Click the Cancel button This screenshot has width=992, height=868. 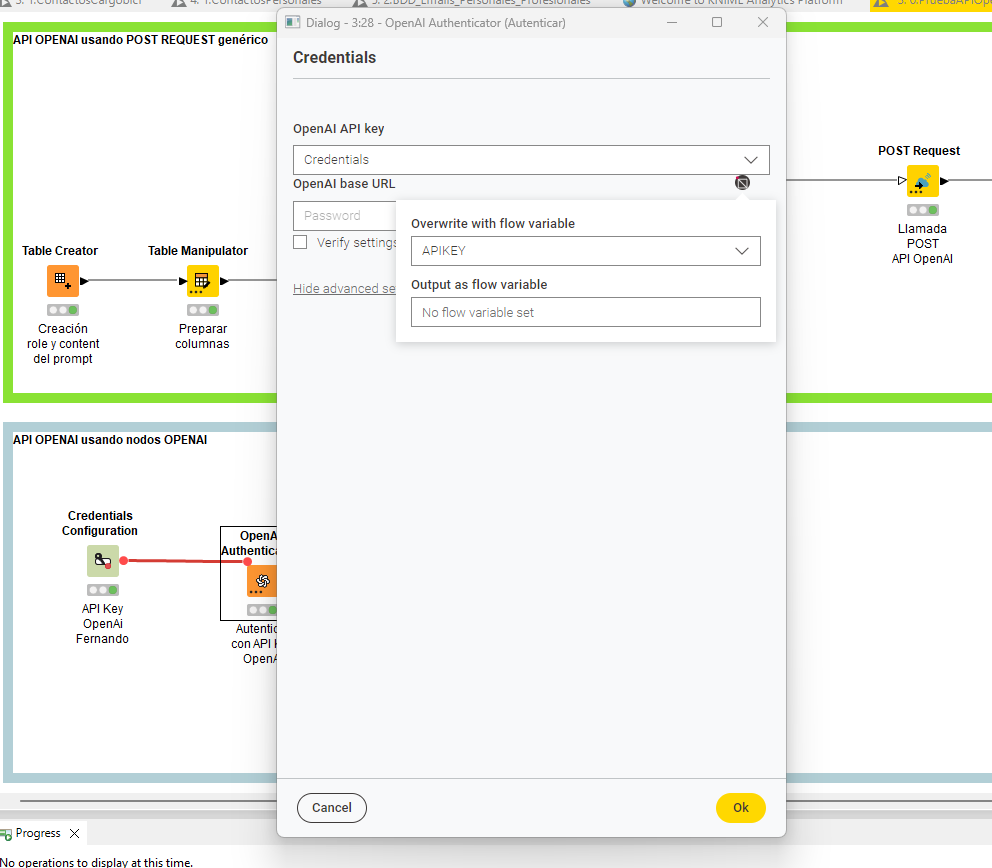[332, 808]
